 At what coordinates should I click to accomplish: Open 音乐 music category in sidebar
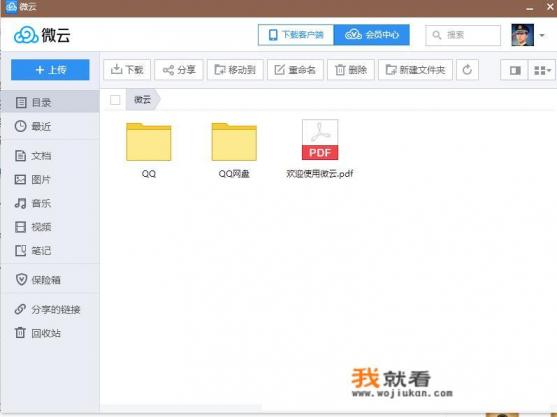pyautogui.click(x=50, y=203)
